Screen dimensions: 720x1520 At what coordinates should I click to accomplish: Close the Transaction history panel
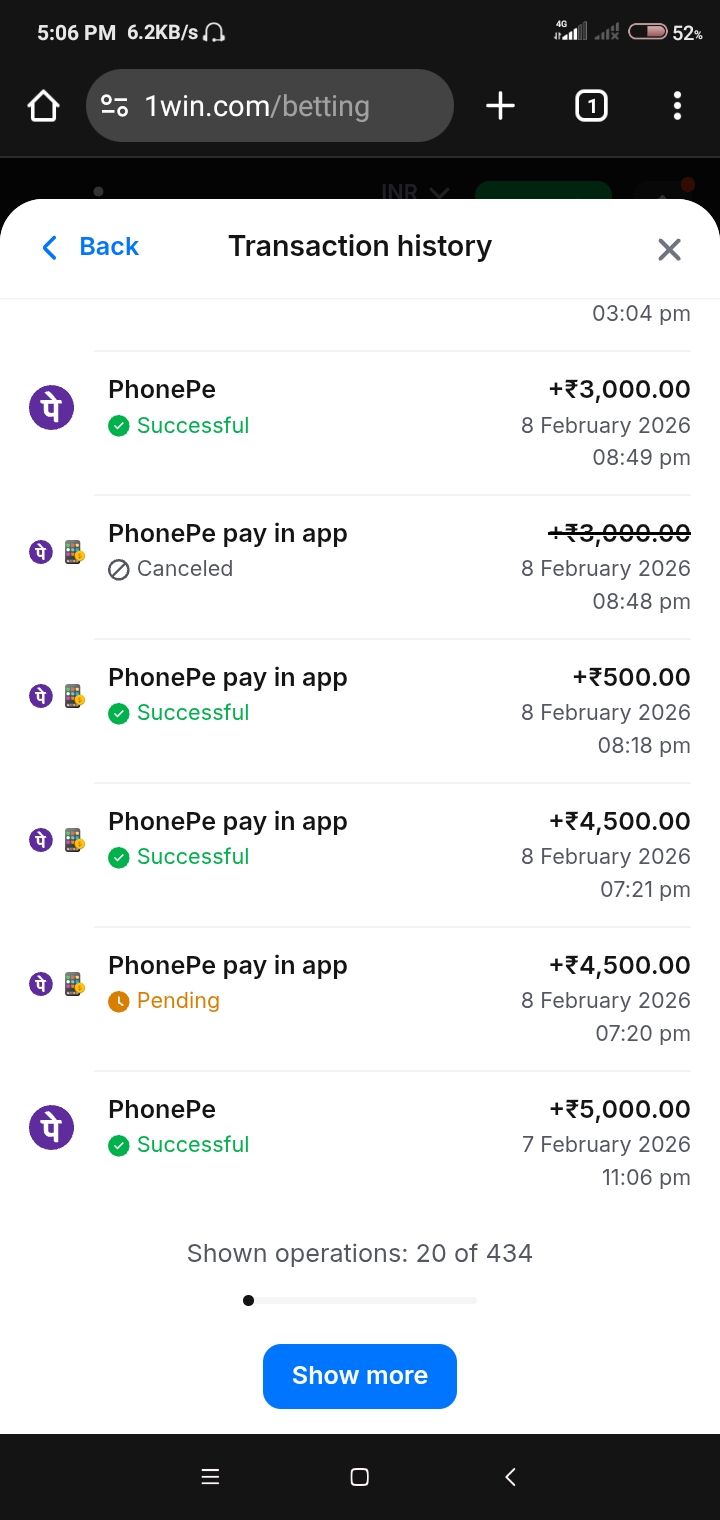(x=669, y=249)
